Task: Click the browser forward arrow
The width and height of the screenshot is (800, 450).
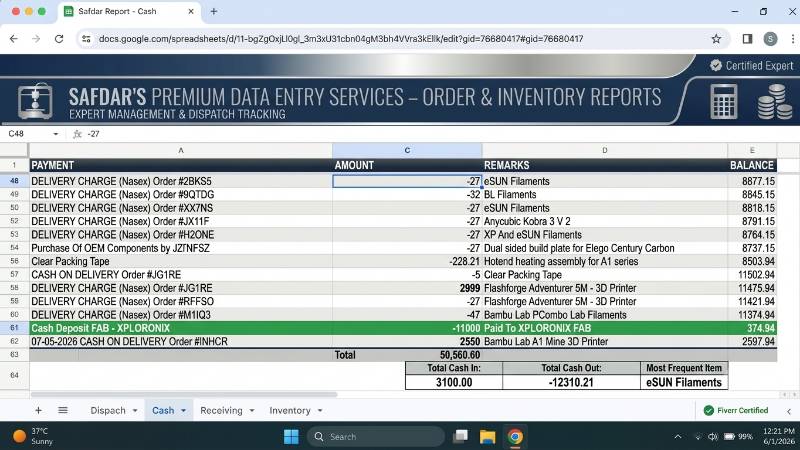Action: (36, 39)
